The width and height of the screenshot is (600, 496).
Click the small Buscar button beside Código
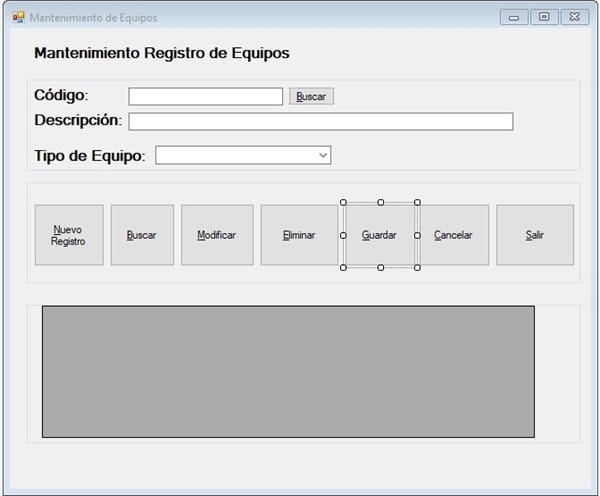[x=311, y=96]
